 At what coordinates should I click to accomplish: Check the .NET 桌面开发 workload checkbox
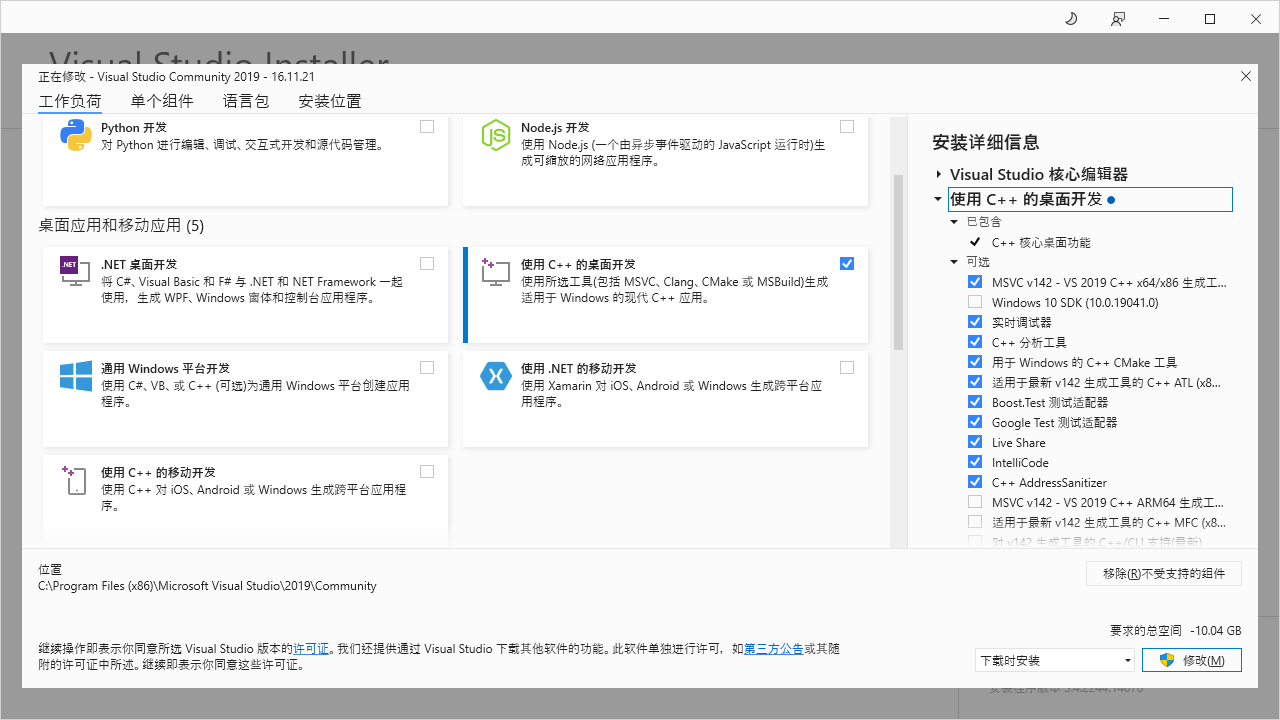click(x=427, y=264)
